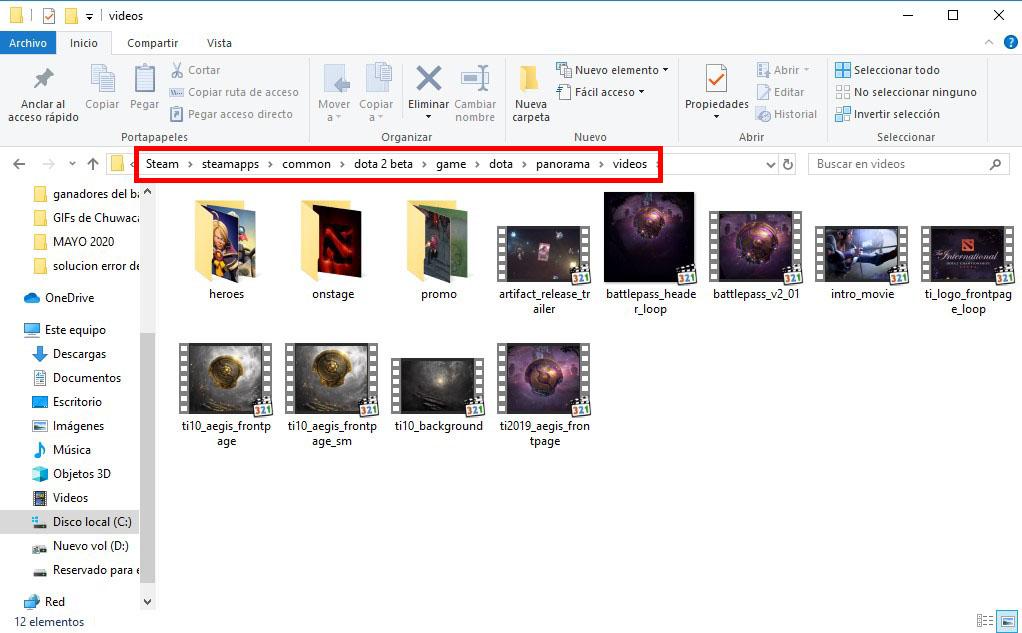Image resolution: width=1022 pixels, height=633 pixels.
Task: Go up one folder level
Action: pos(93,164)
